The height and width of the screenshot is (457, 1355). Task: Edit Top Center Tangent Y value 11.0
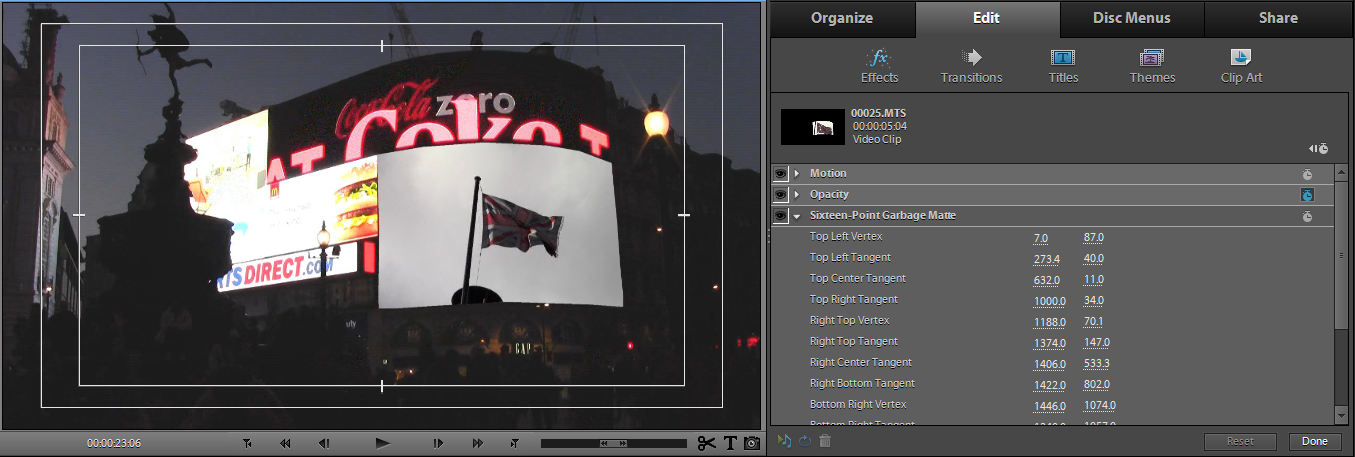pos(1094,280)
